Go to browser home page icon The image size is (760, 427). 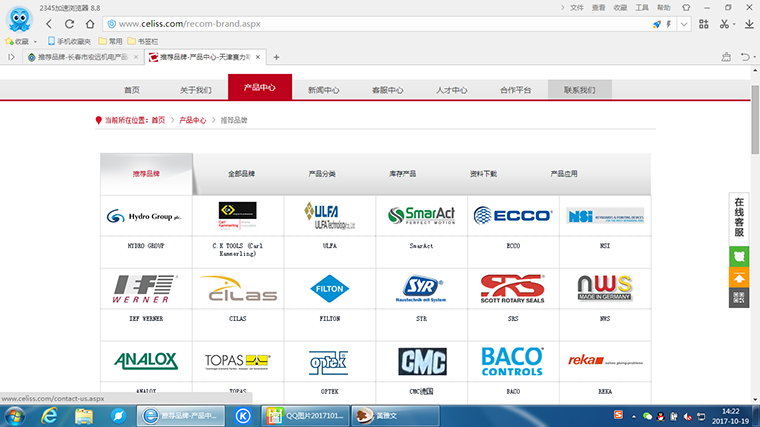pyautogui.click(x=90, y=24)
